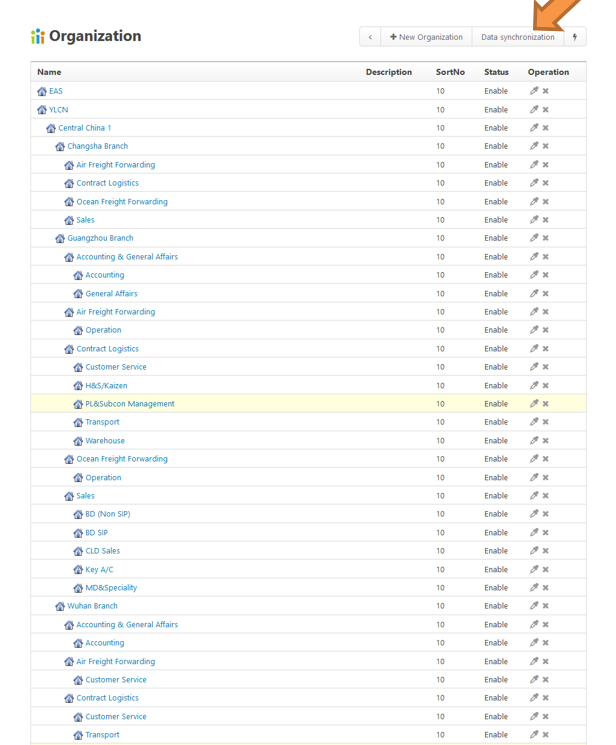Viewport: 616px width, 745px height.
Task: Delete the EAS organization
Action: tap(546, 91)
